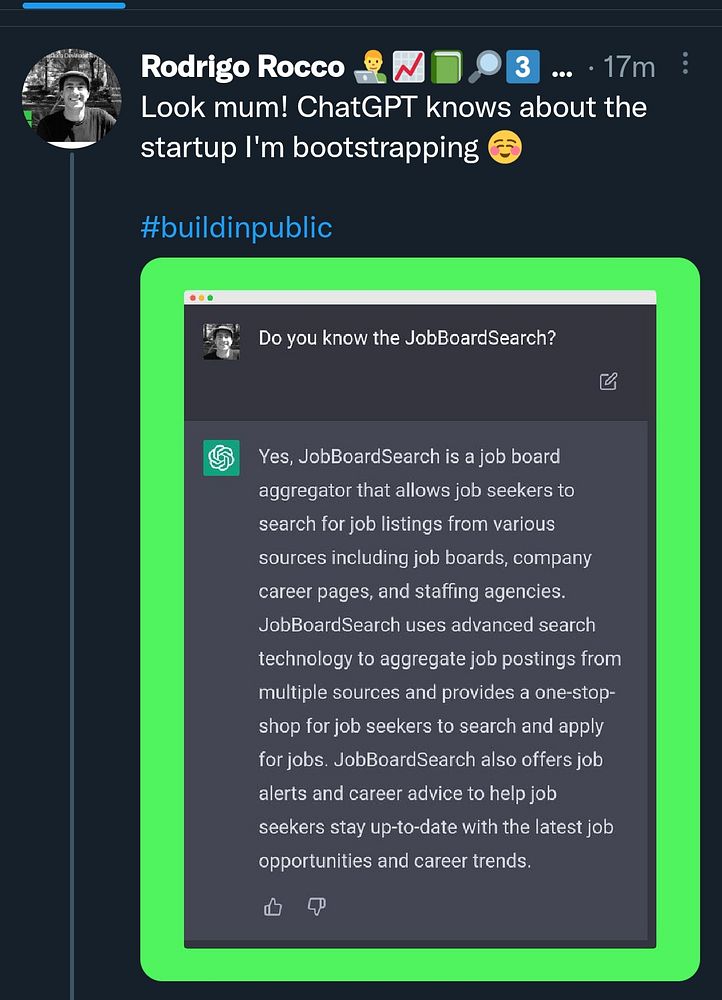Click the smiling face emoji in the tweet

pos(505,148)
